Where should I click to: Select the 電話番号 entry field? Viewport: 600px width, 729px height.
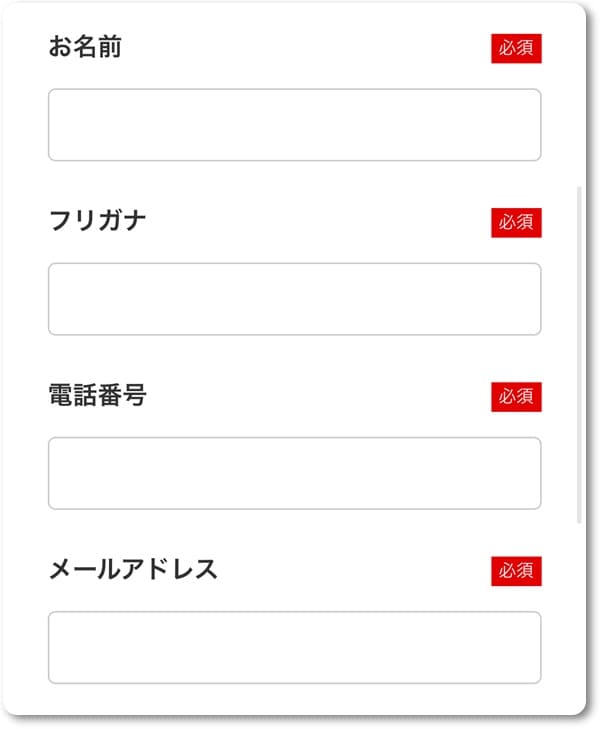coord(294,473)
